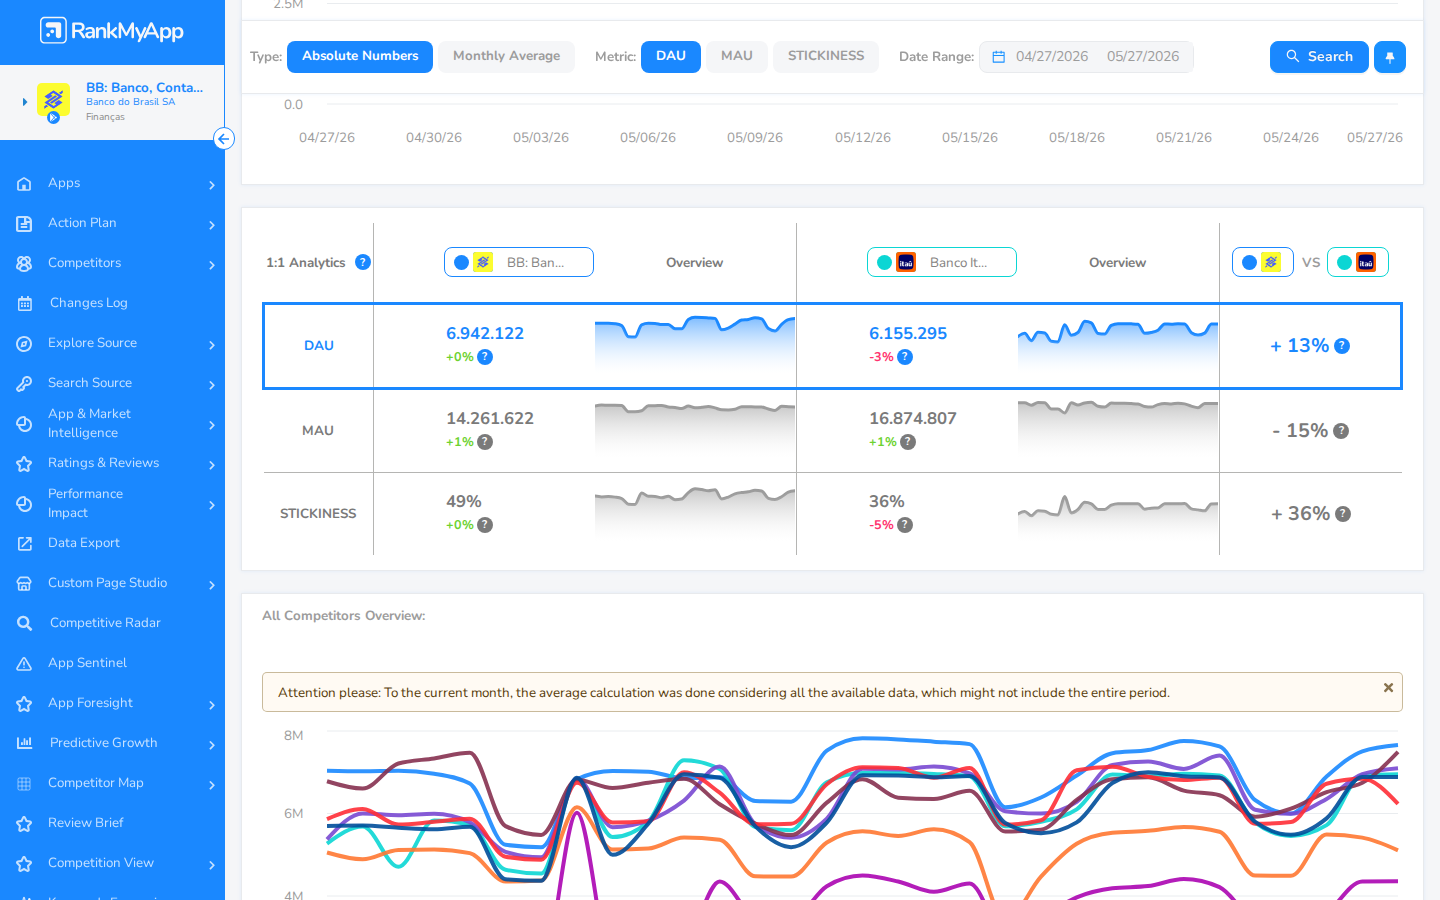Open the Banco It... competitor dropdown

(942, 262)
